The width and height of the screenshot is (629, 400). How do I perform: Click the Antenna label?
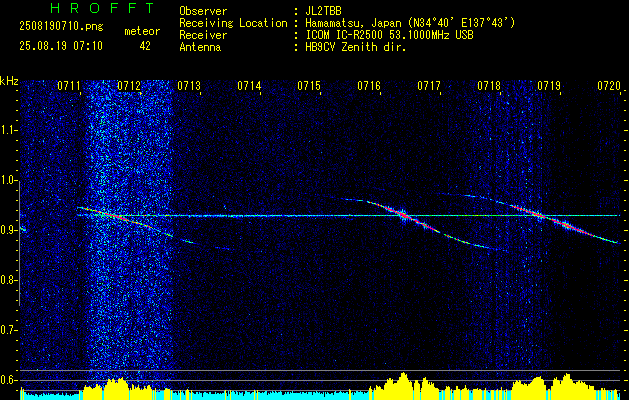[200, 47]
